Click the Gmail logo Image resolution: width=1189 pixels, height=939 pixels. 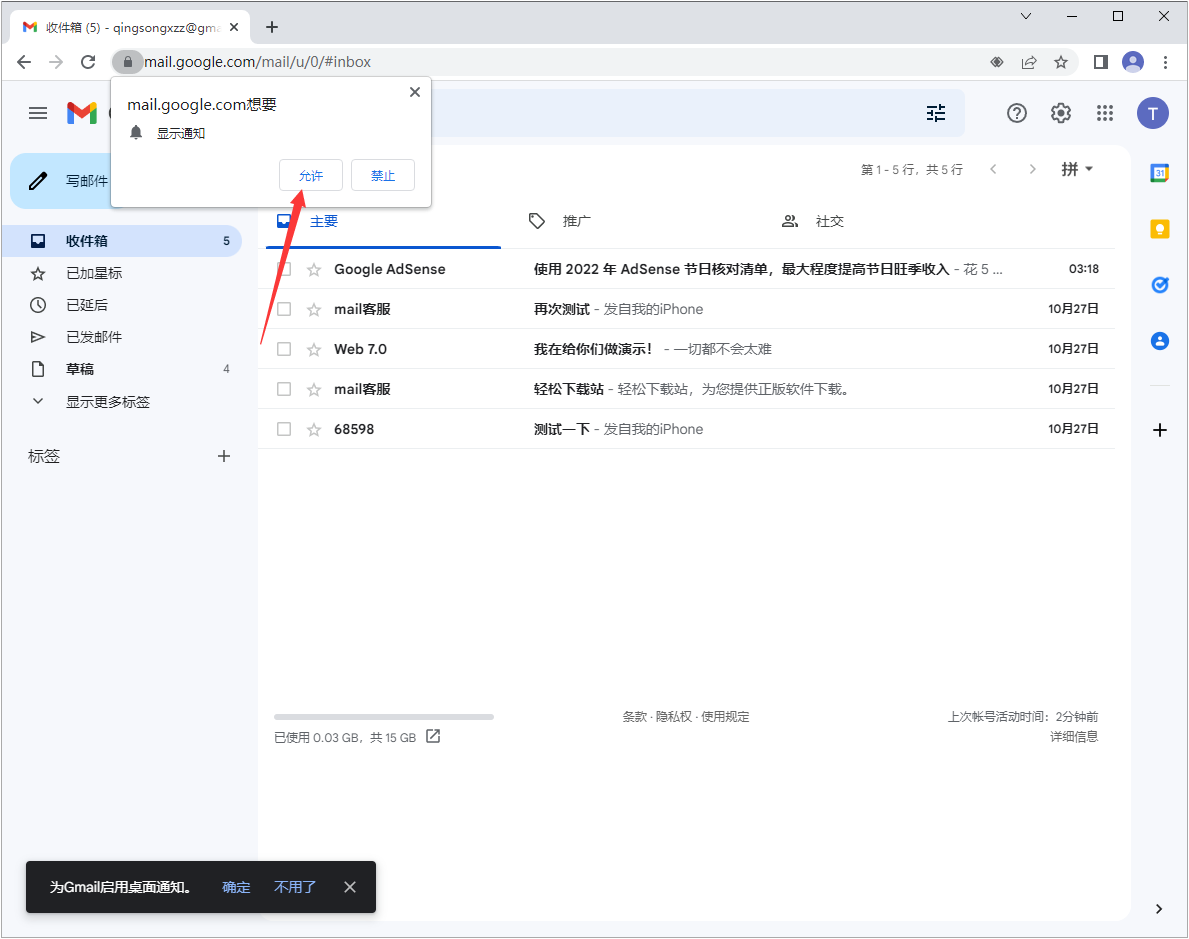coord(82,113)
